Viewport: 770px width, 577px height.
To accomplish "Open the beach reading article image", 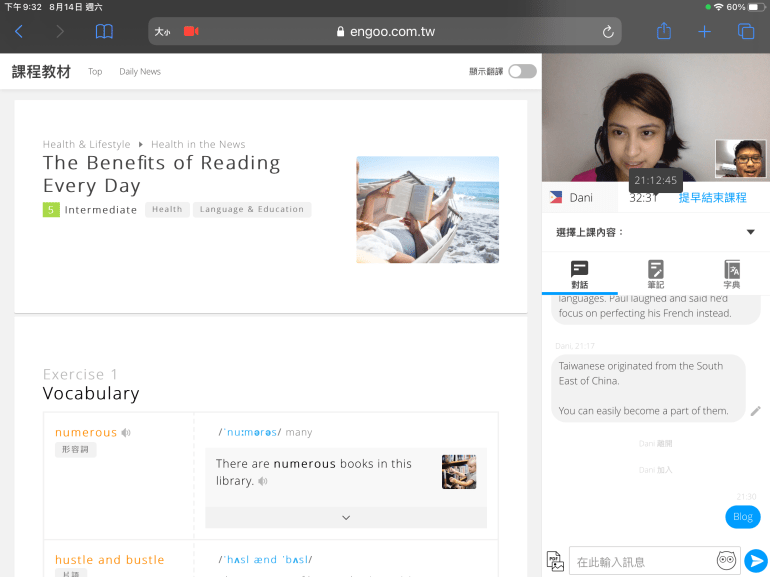I will click(427, 209).
